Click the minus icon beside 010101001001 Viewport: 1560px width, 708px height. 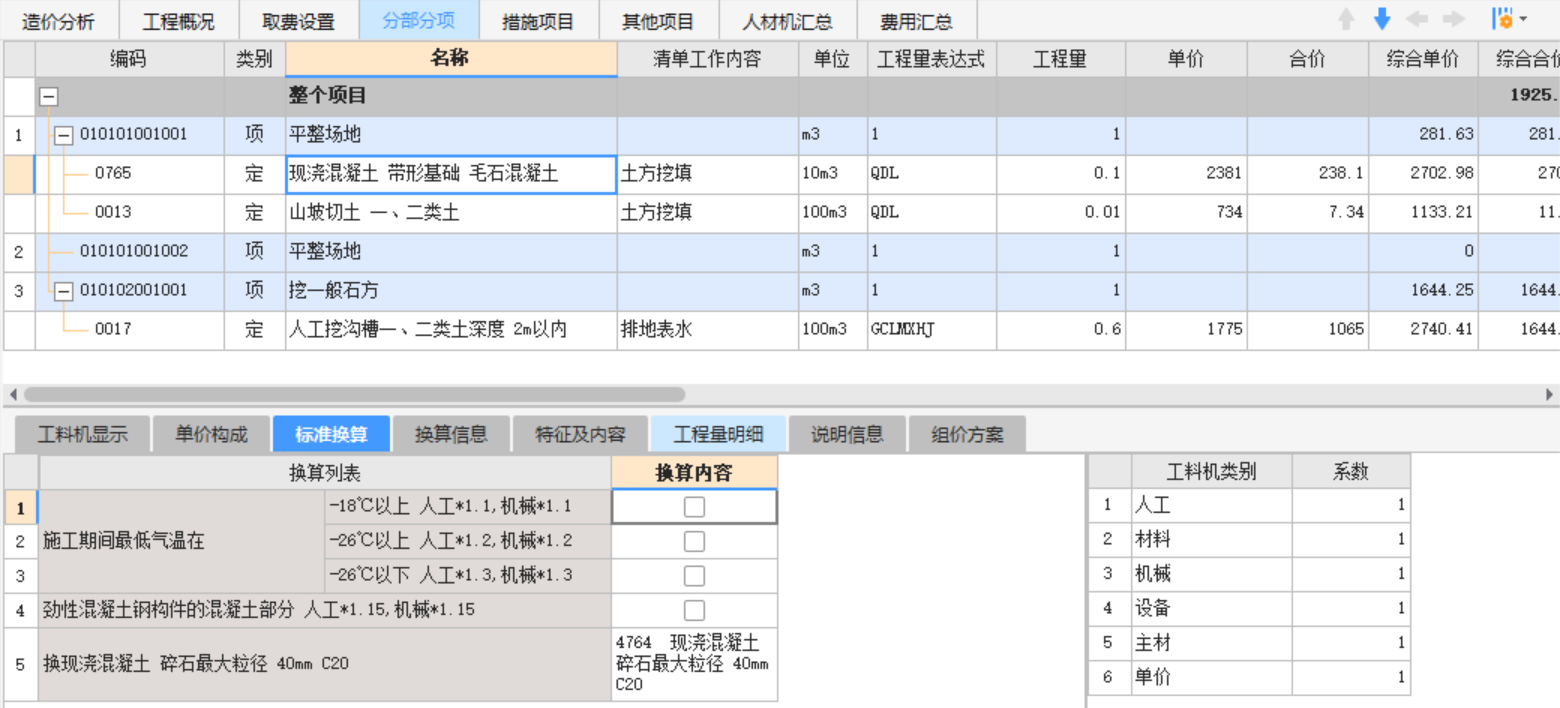point(62,134)
